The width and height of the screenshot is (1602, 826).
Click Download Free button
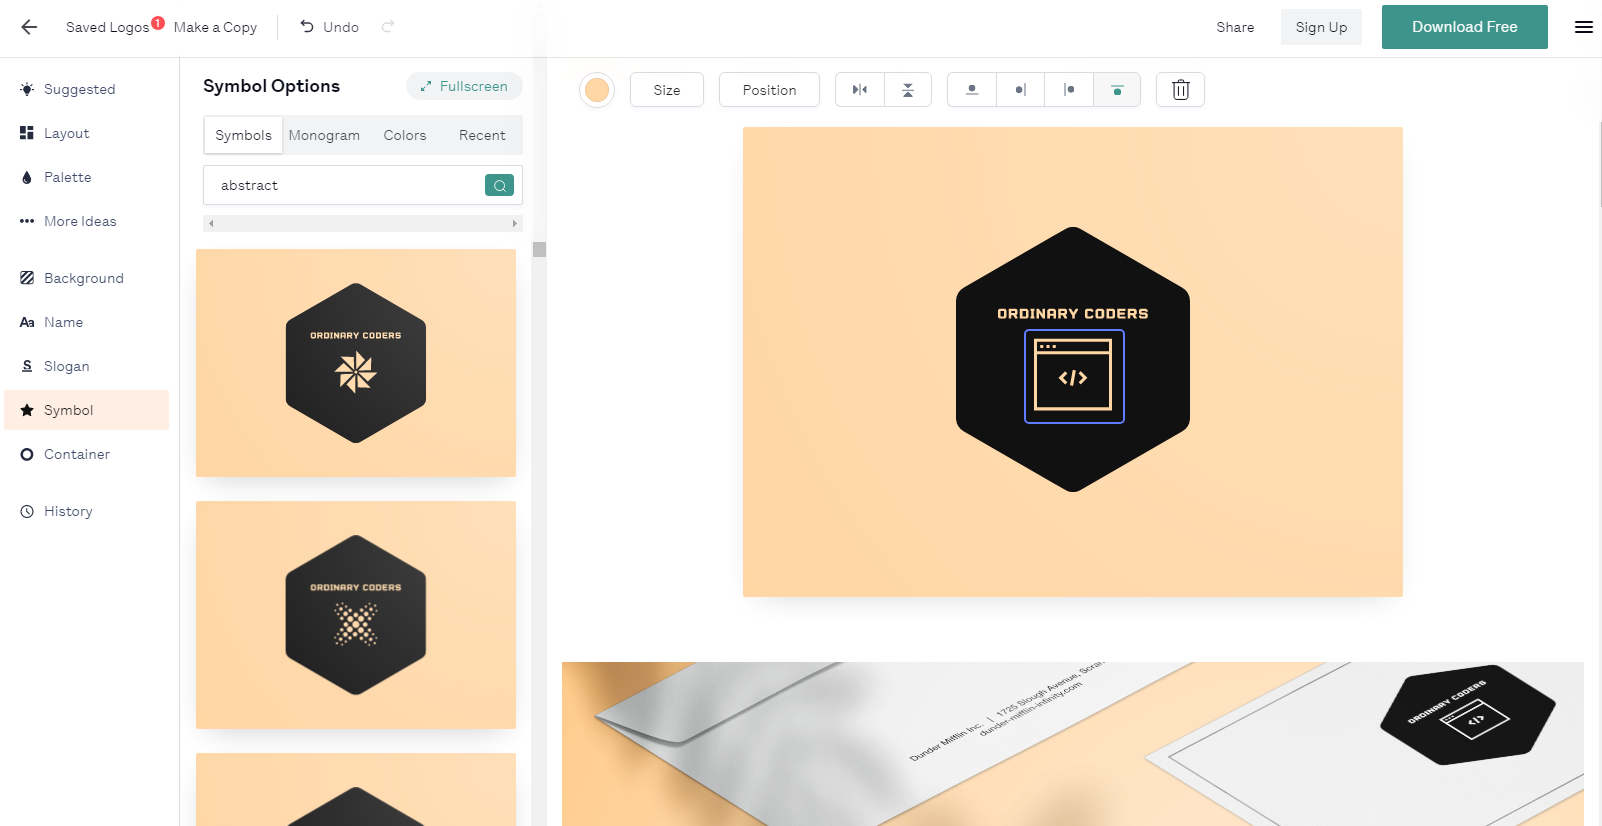click(x=1464, y=27)
